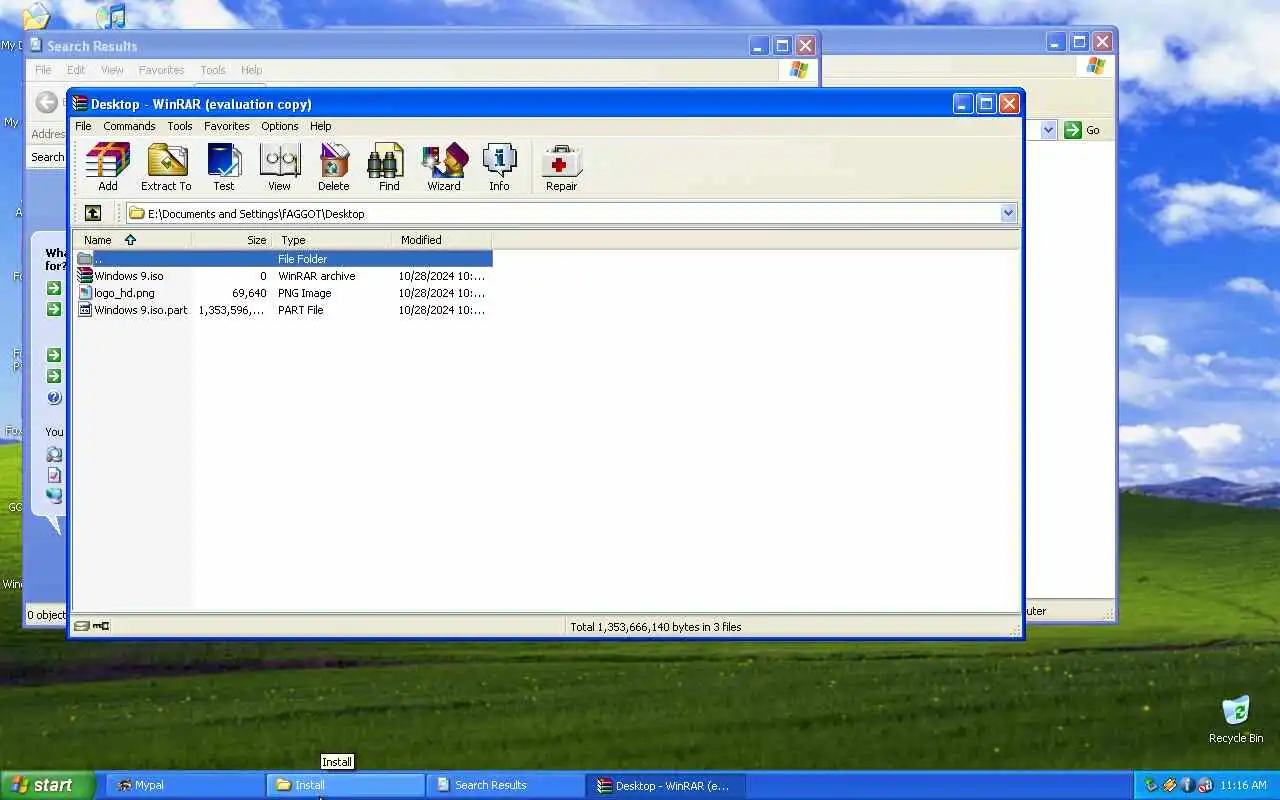Open the WinRAR Favorites menu

pos(227,126)
